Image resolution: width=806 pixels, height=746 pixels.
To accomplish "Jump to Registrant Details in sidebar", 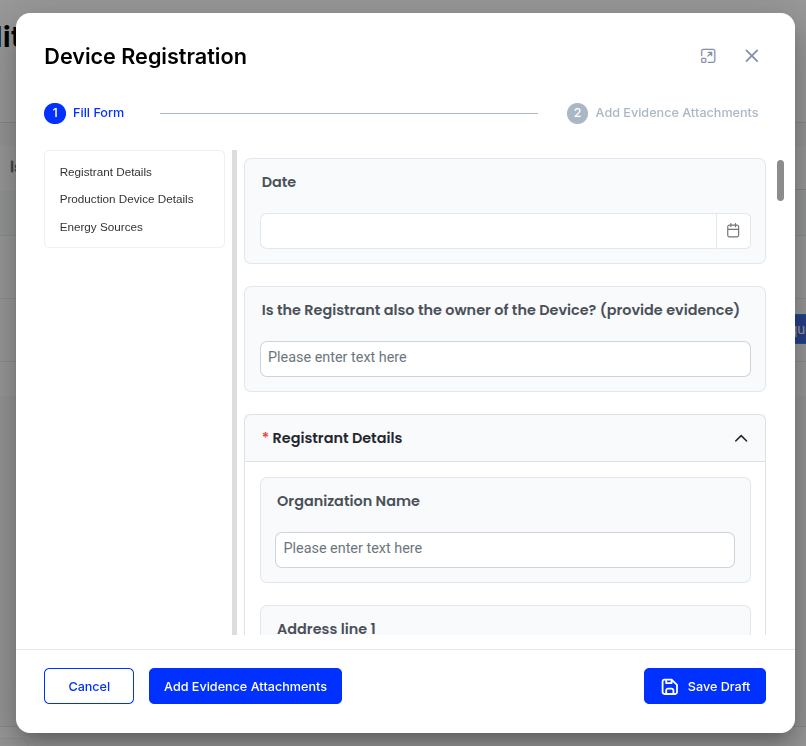I will pos(106,172).
